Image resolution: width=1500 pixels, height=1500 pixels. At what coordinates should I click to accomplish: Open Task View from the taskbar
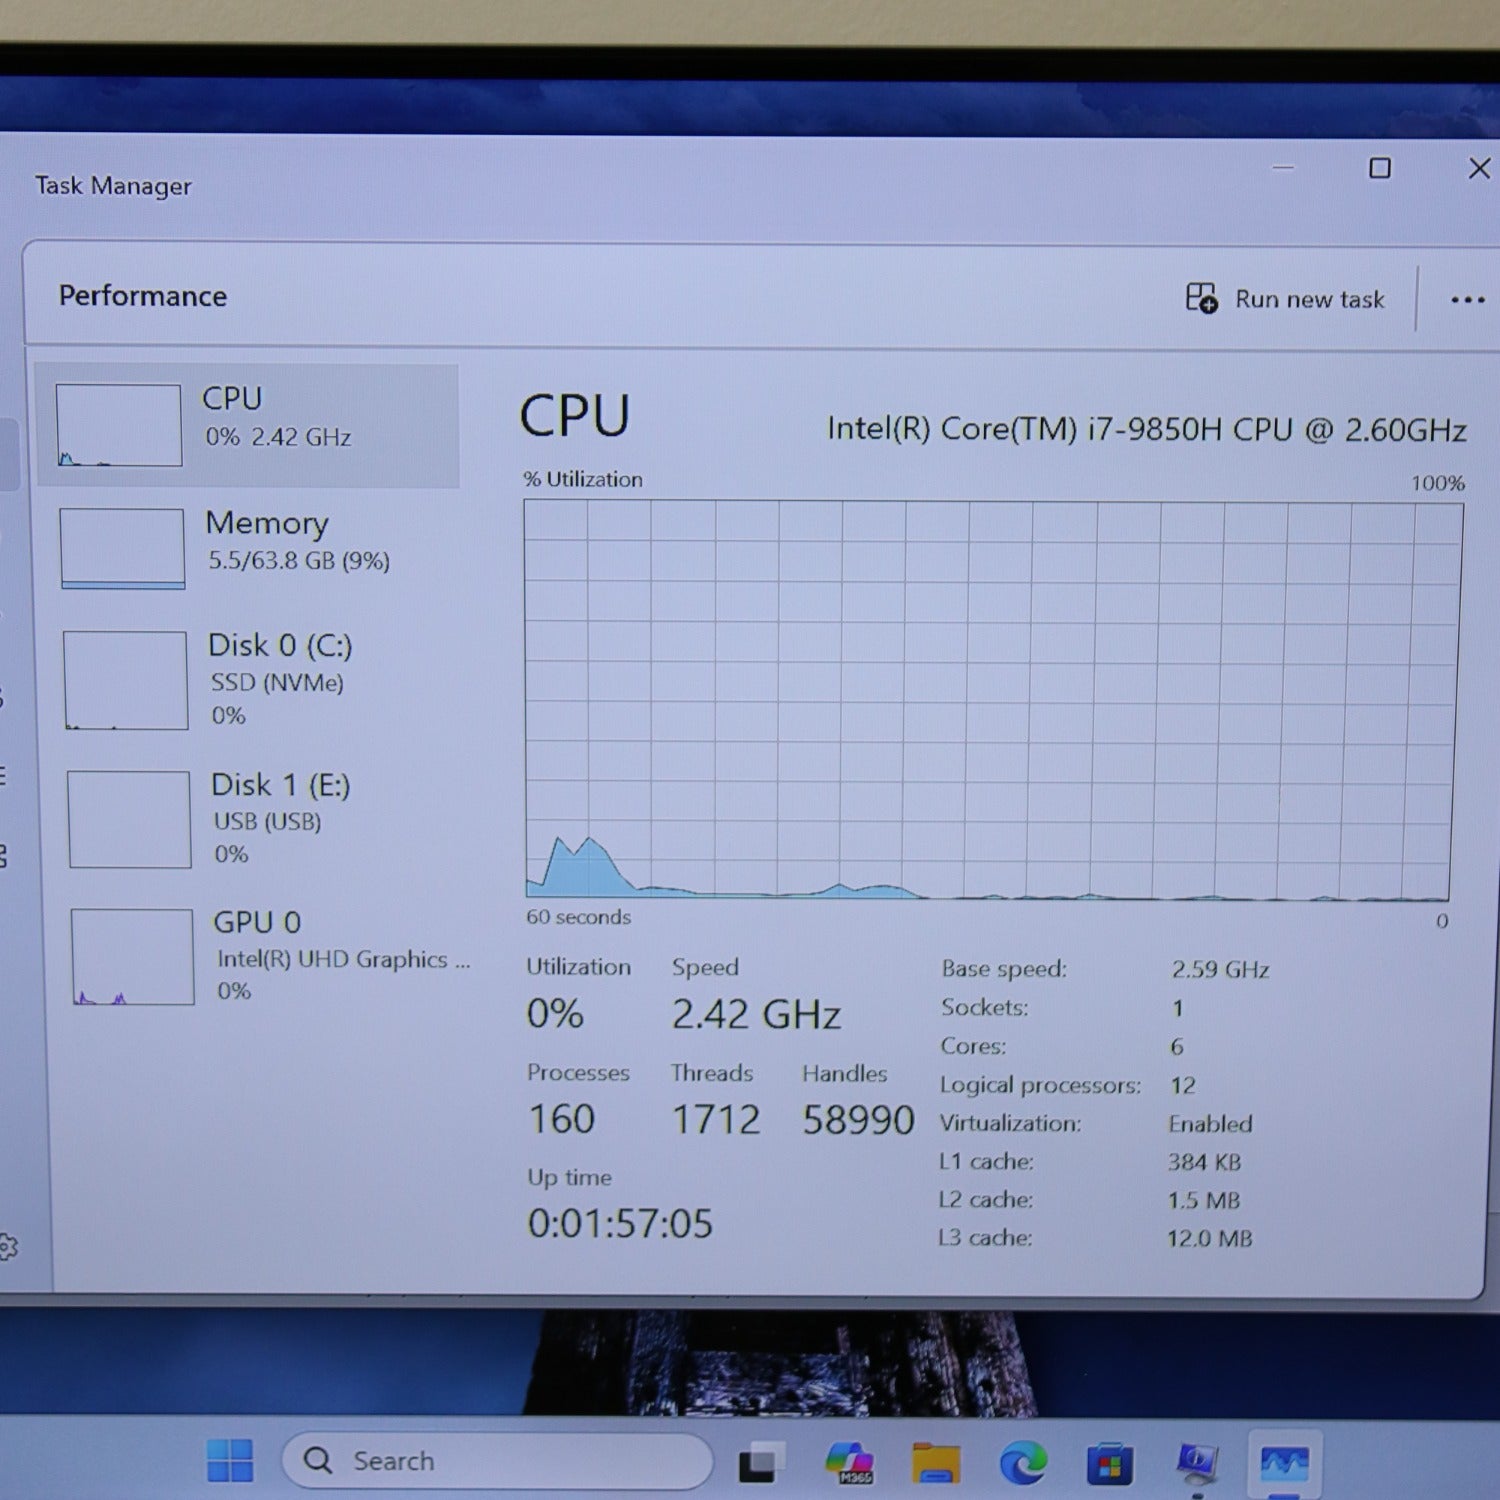pyautogui.click(x=762, y=1463)
